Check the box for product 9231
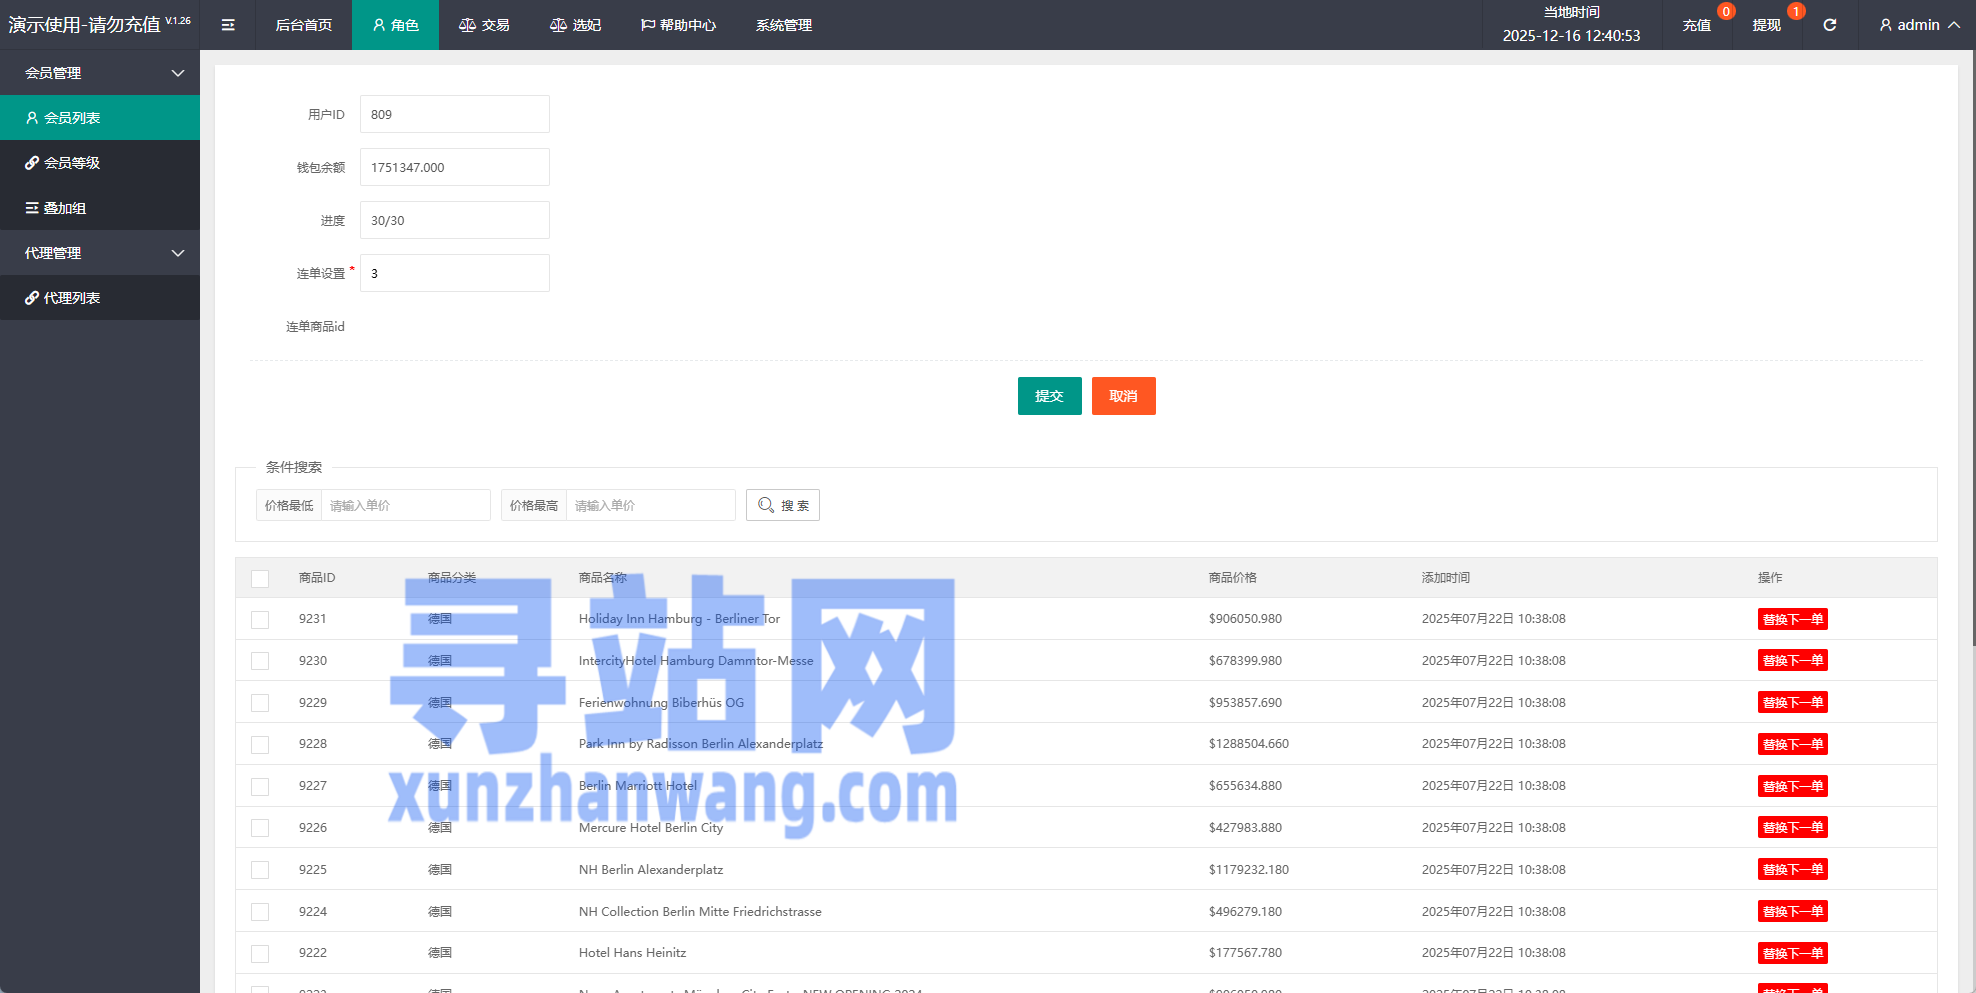This screenshot has width=1976, height=993. tap(260, 620)
